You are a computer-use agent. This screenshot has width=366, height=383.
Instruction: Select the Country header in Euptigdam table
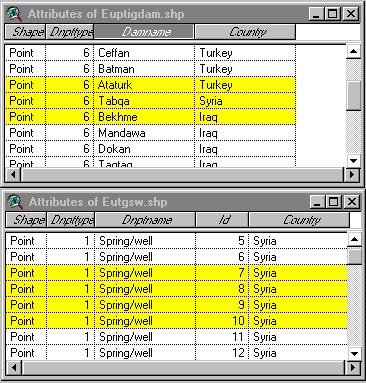tap(245, 32)
